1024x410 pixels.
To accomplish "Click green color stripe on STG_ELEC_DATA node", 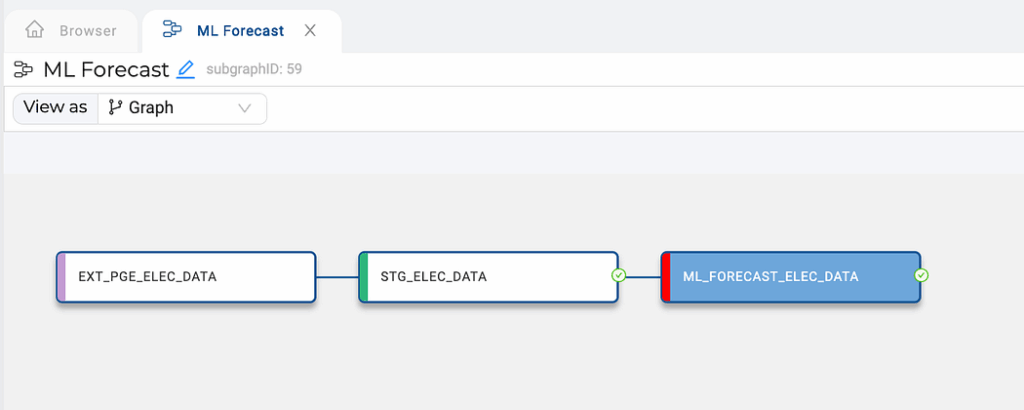I will click(364, 277).
